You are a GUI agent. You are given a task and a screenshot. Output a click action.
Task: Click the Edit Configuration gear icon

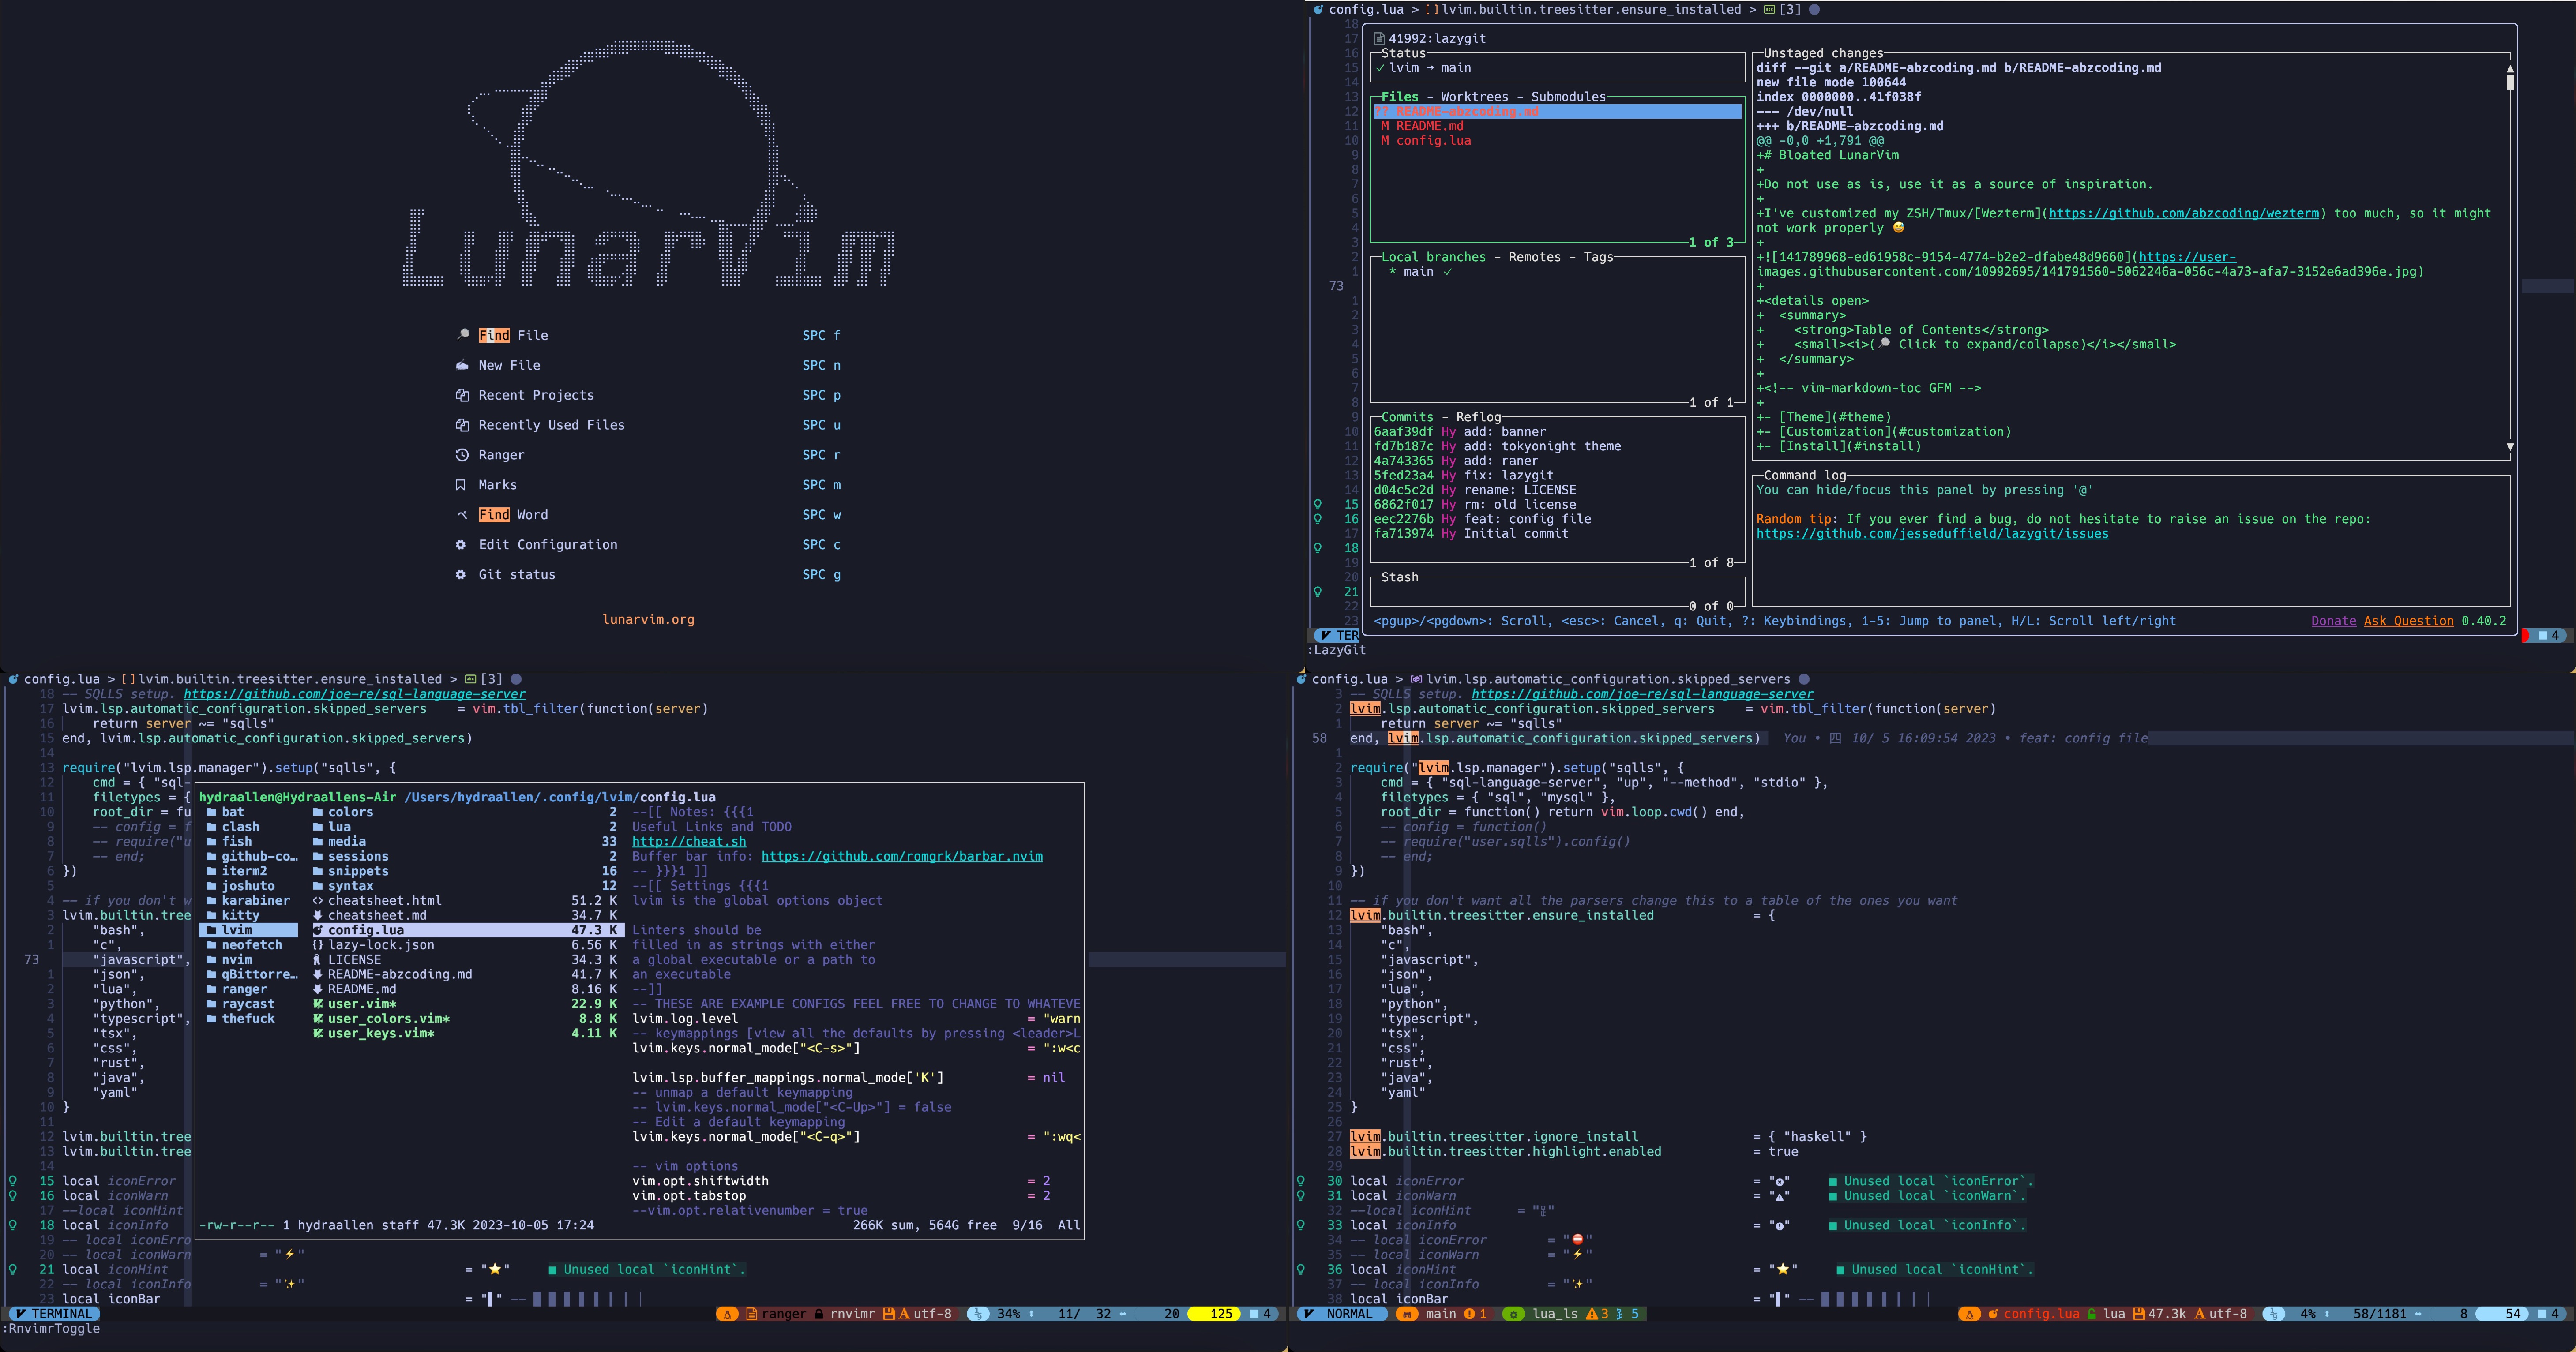[x=461, y=545]
